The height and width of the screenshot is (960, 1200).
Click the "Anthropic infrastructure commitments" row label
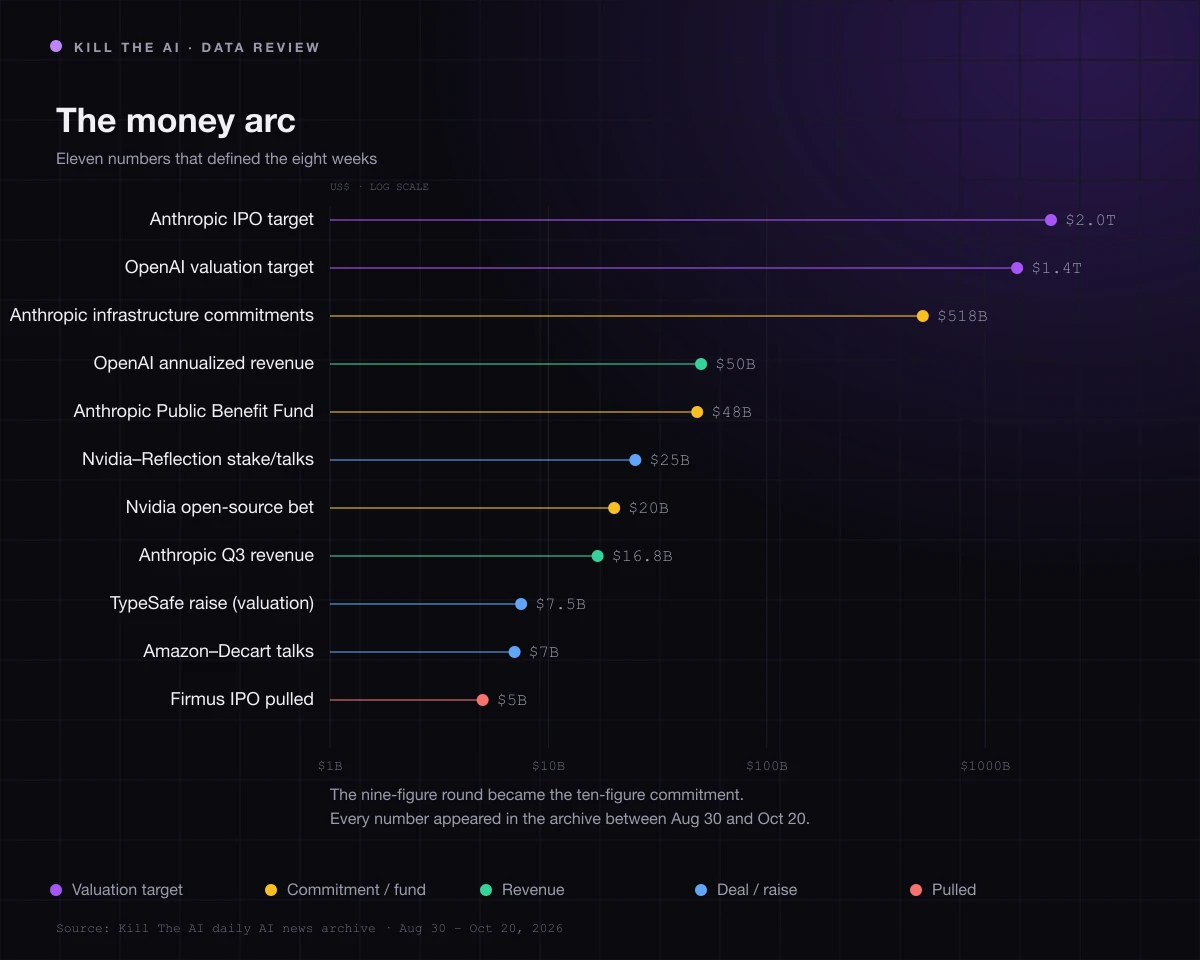tap(162, 315)
